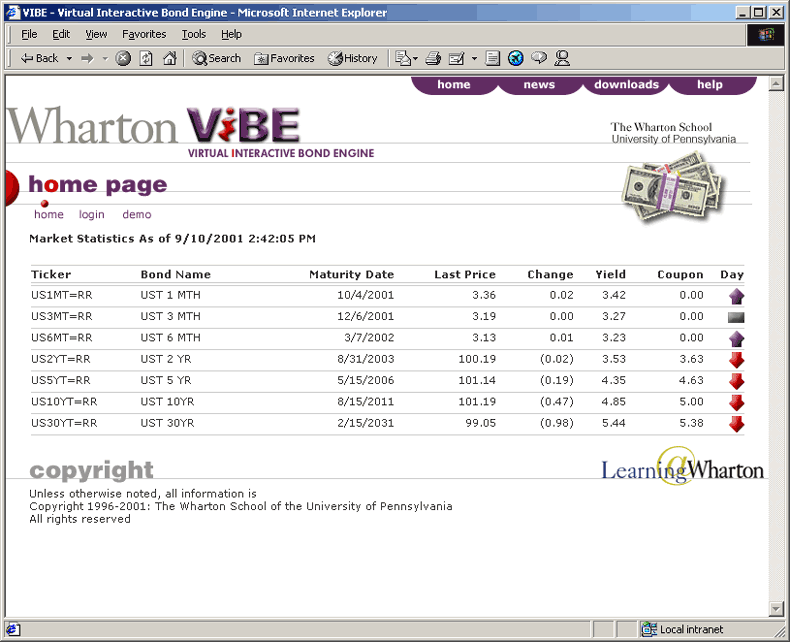Open the Favorites menu
Screen dimensions: 790x642
144,34
